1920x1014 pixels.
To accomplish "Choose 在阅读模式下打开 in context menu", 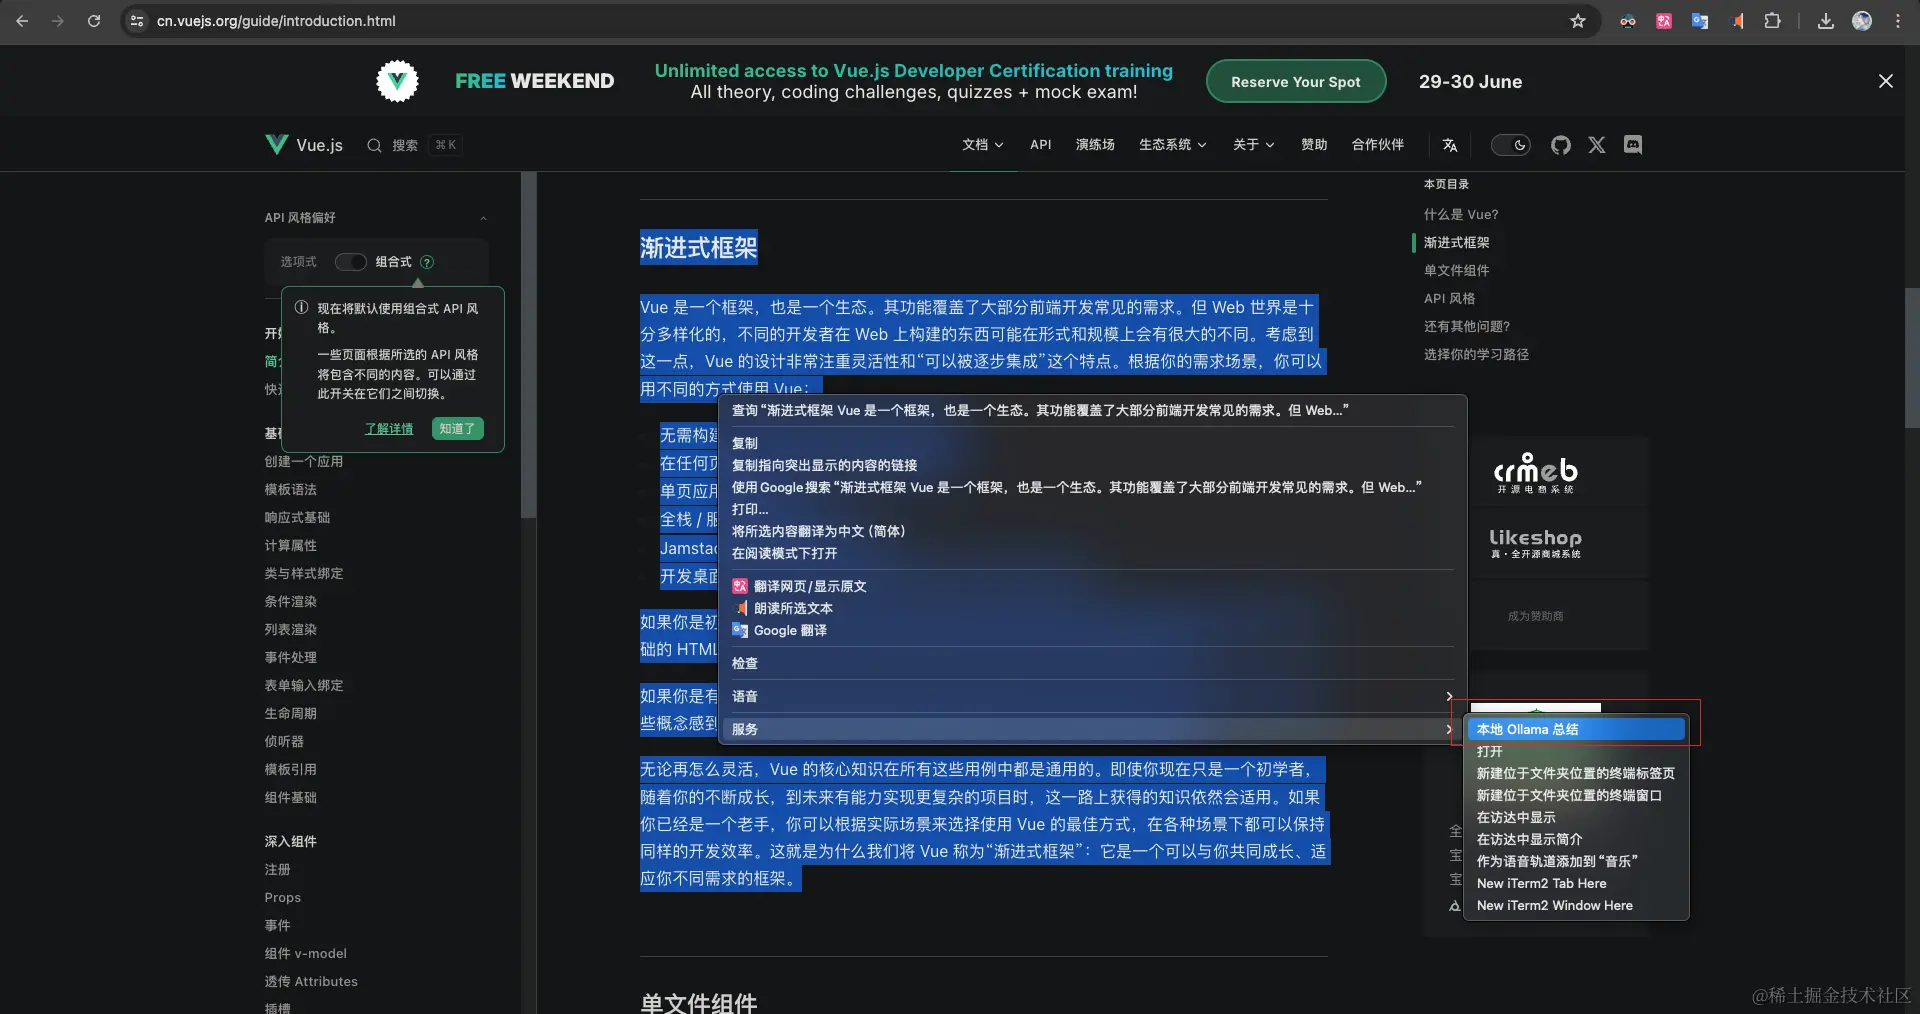I will pyautogui.click(x=1093, y=553).
